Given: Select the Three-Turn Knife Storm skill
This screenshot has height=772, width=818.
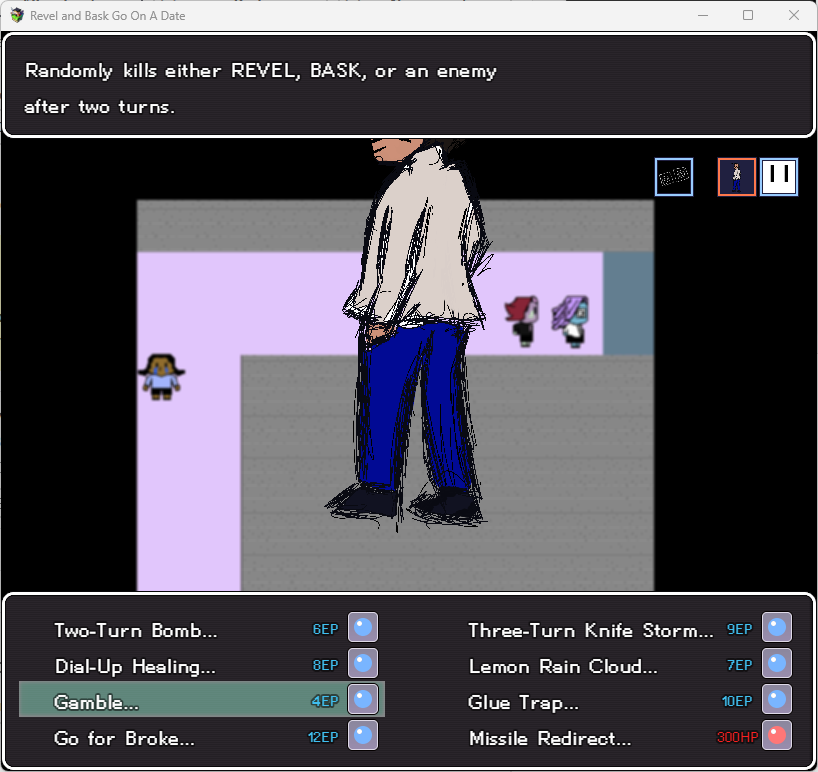Looking at the screenshot, I should (x=616, y=628).
